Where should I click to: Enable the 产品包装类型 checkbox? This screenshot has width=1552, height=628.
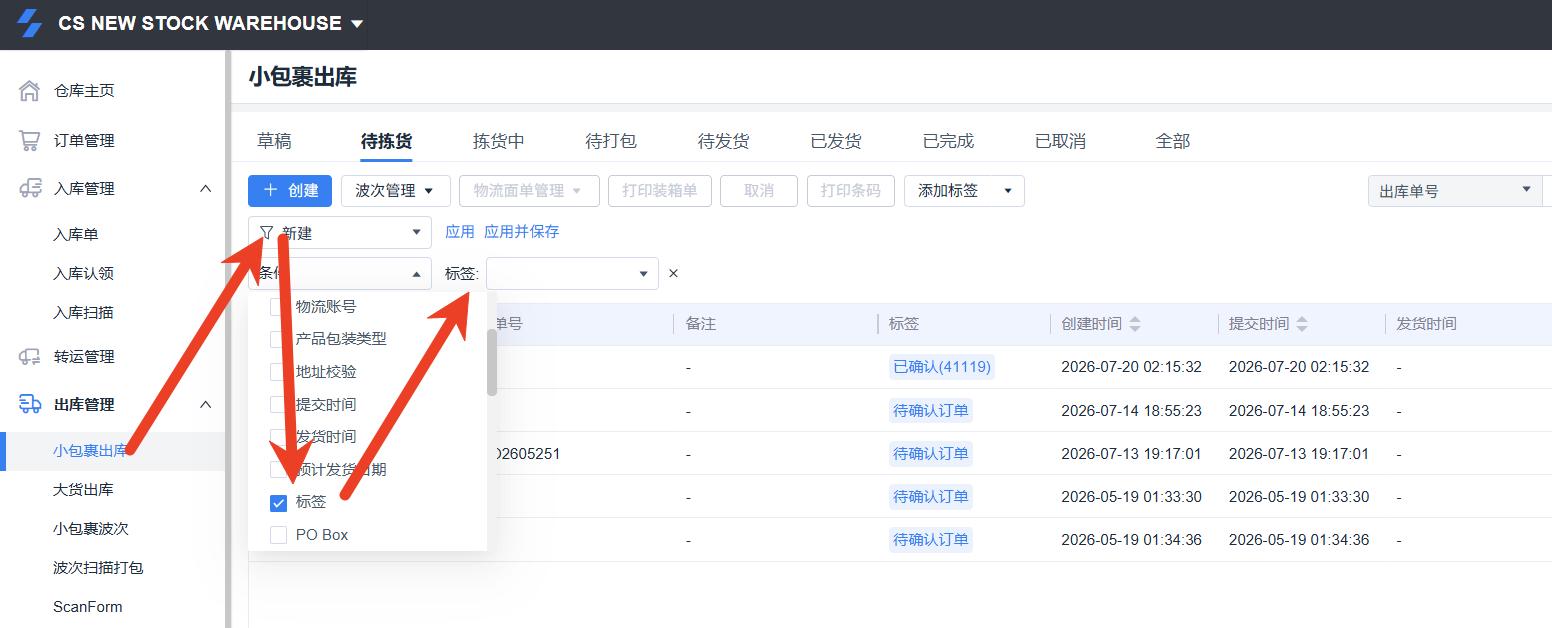[279, 339]
